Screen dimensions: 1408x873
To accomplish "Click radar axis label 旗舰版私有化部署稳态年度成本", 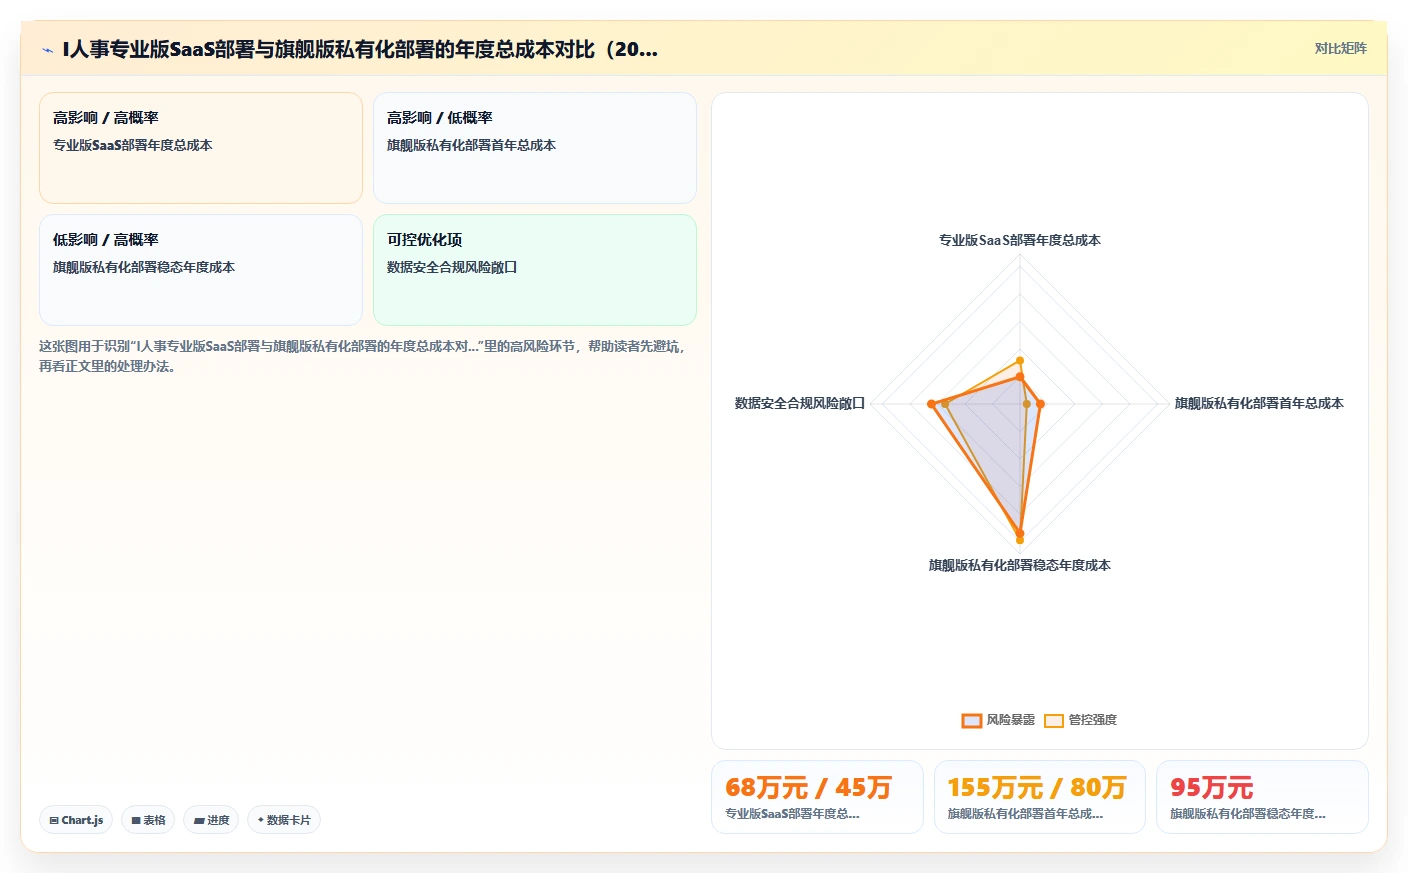I will click(x=1020, y=565).
